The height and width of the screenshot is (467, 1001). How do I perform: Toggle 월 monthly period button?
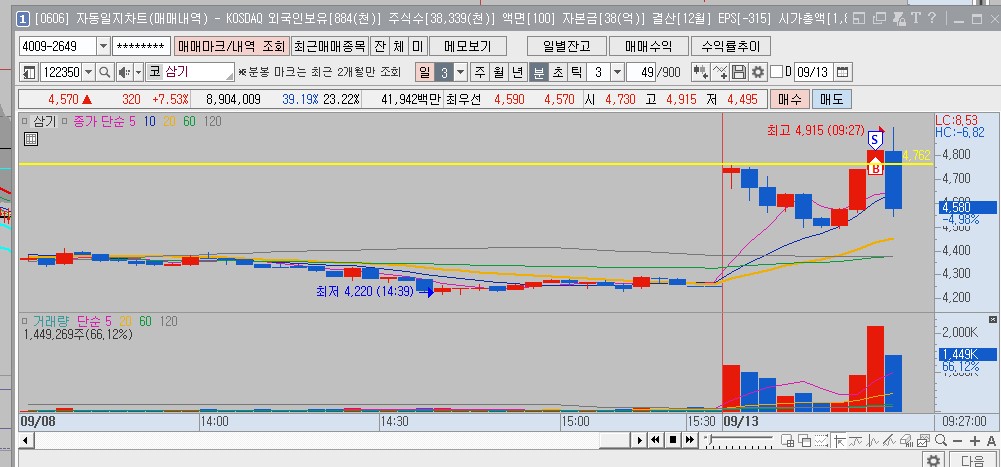(498, 72)
